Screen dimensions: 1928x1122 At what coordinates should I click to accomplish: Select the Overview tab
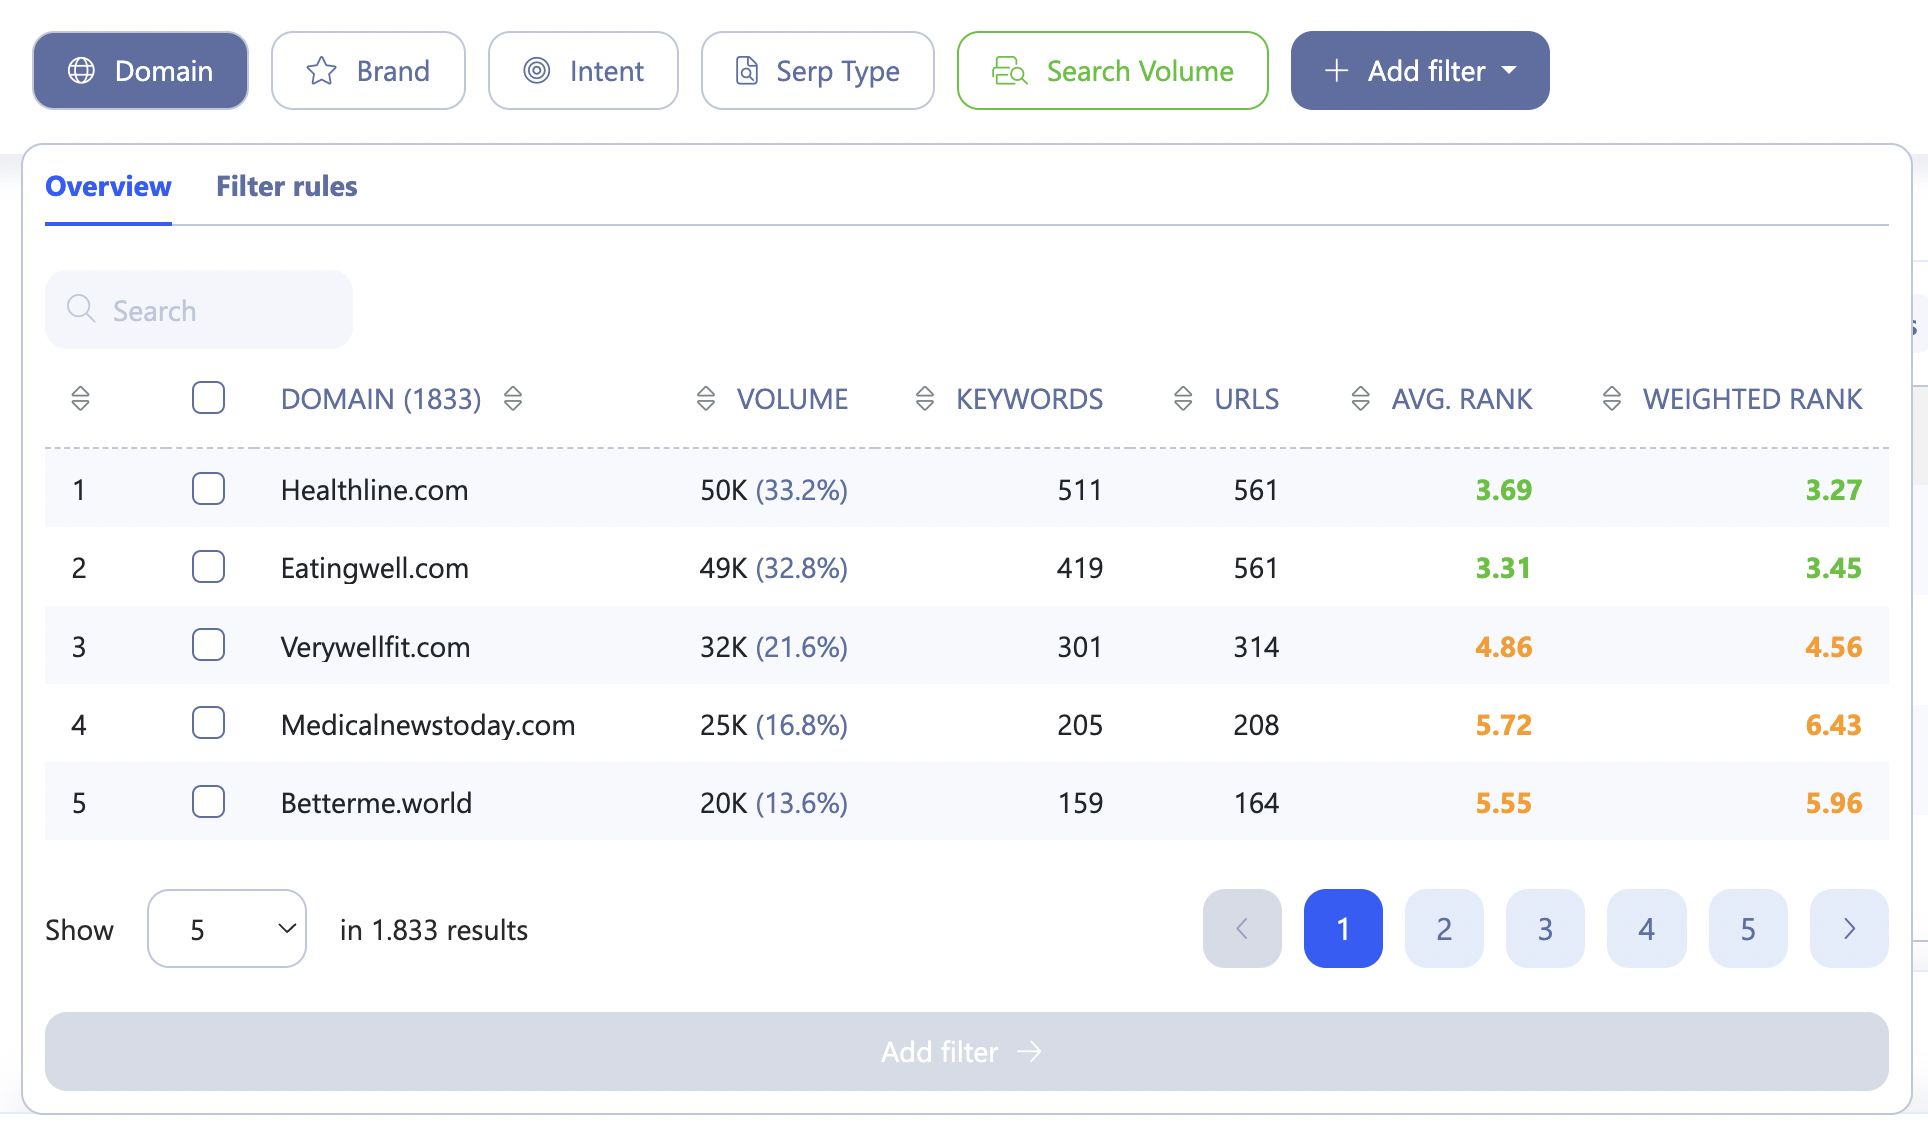tap(108, 187)
